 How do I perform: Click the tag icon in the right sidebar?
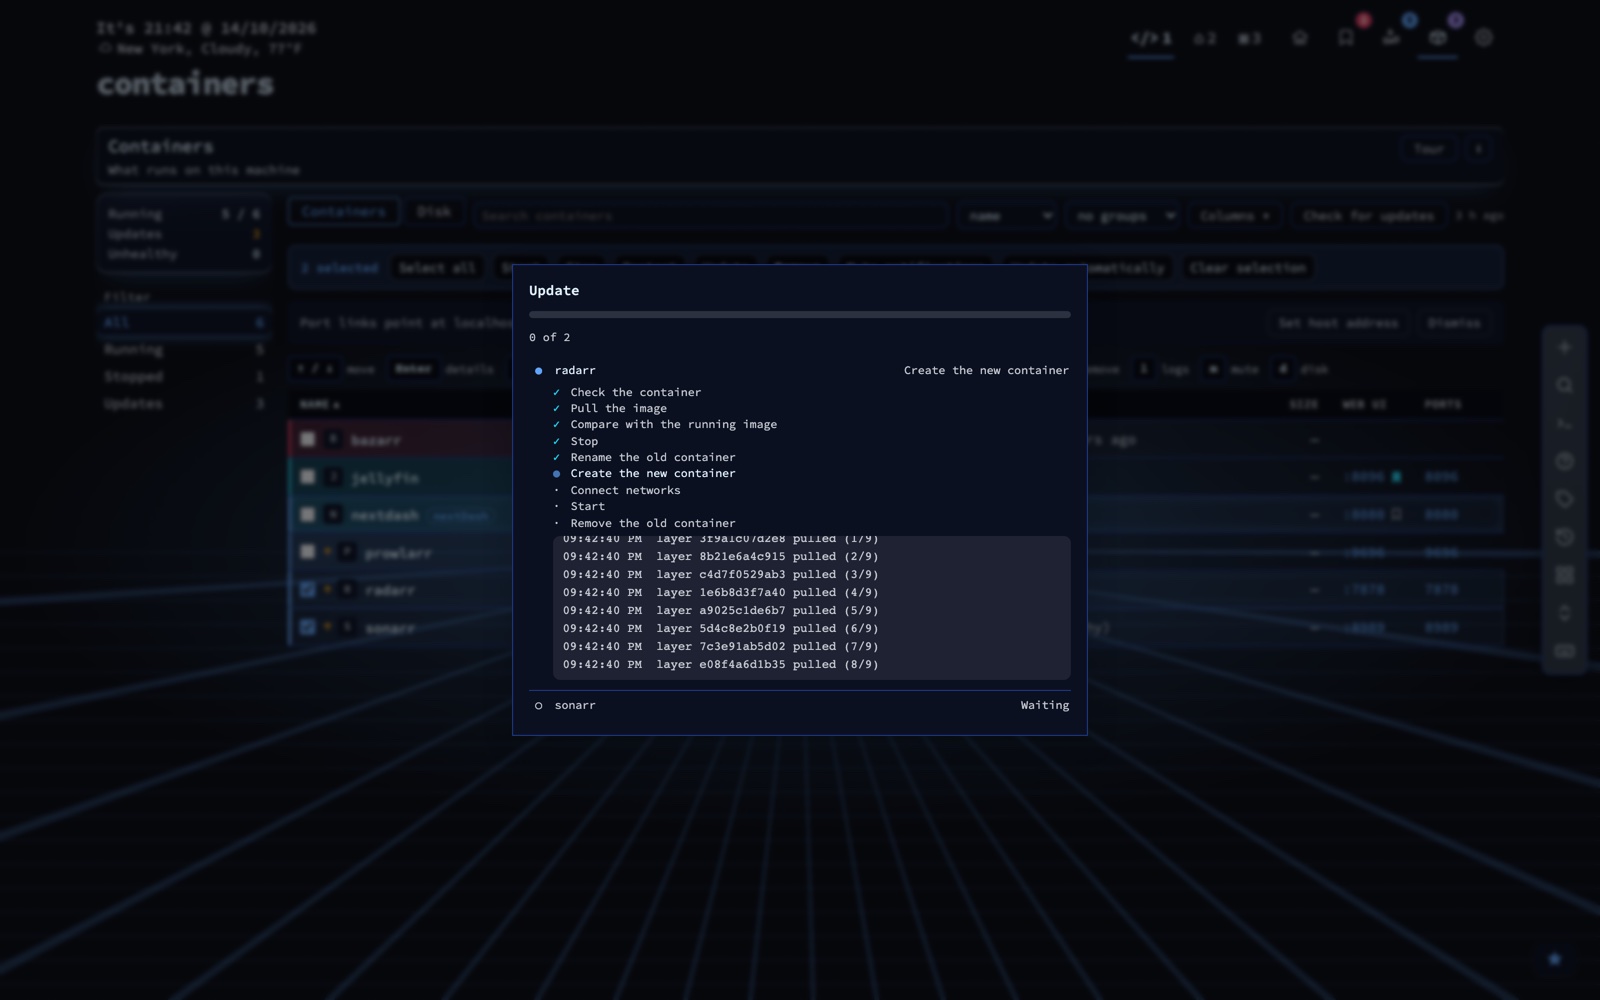tap(1565, 499)
